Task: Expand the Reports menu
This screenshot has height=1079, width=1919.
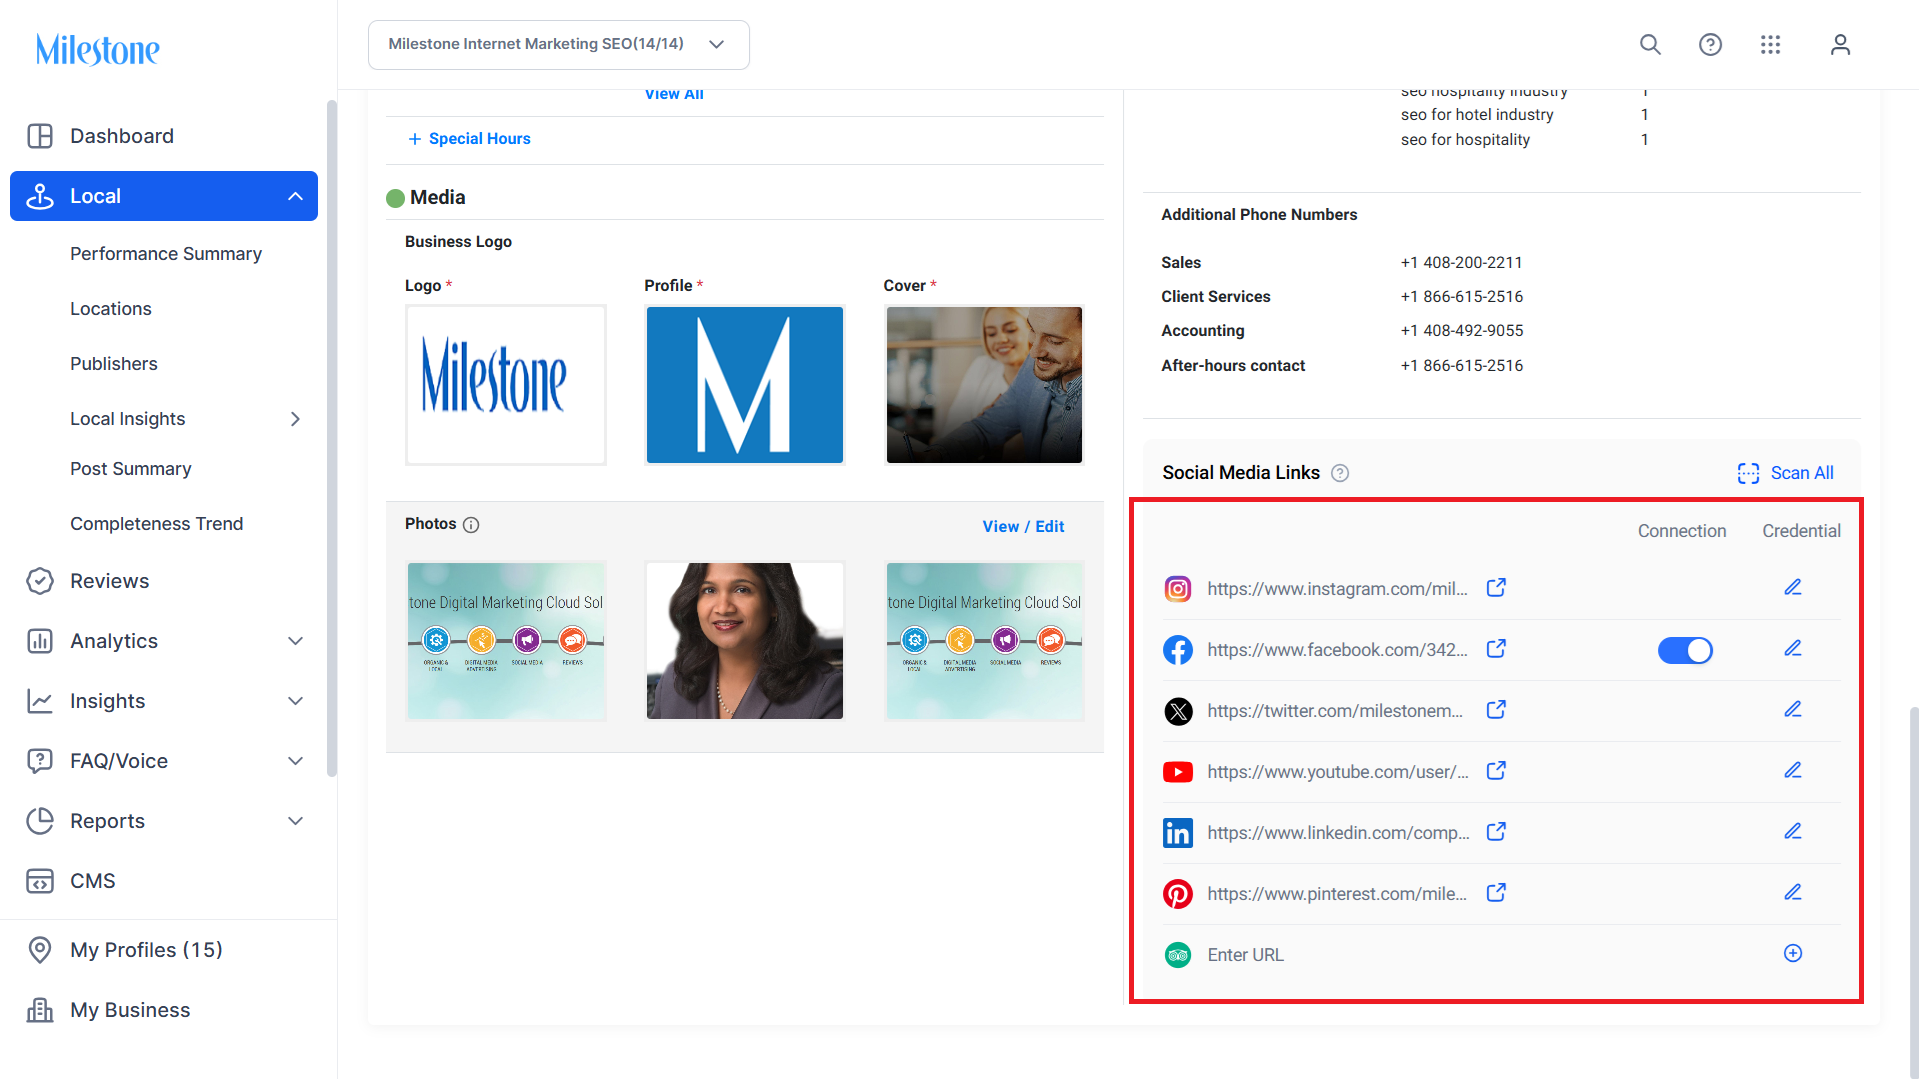Action: [295, 821]
